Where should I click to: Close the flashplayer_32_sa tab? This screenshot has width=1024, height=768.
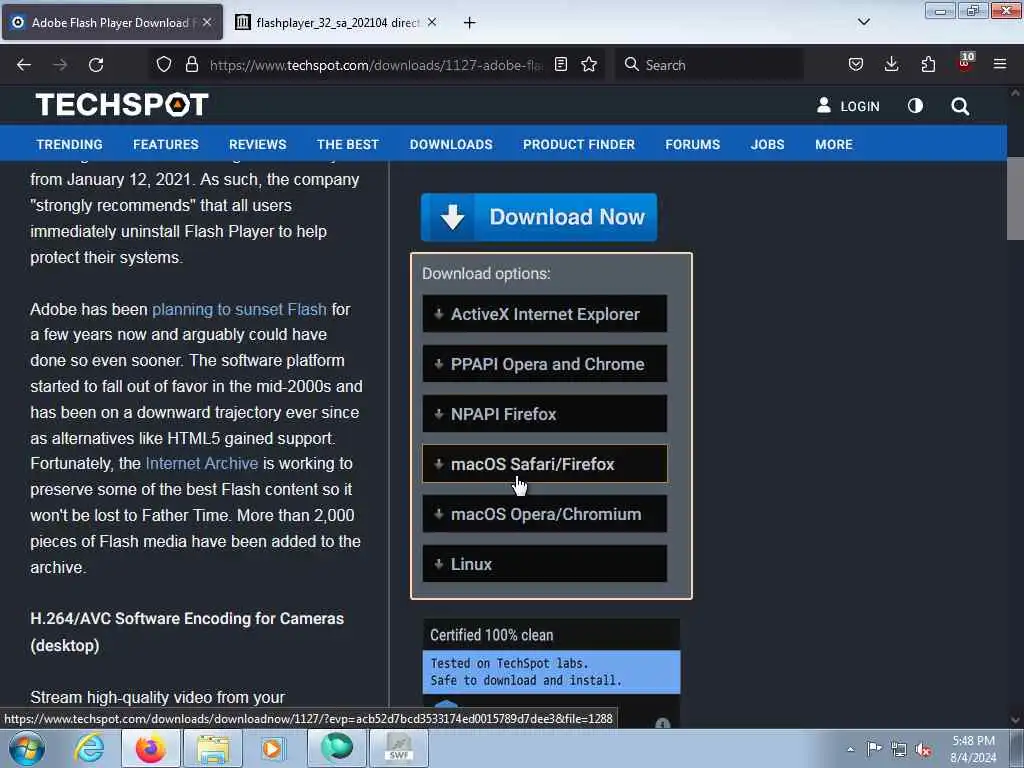pyautogui.click(x=432, y=22)
